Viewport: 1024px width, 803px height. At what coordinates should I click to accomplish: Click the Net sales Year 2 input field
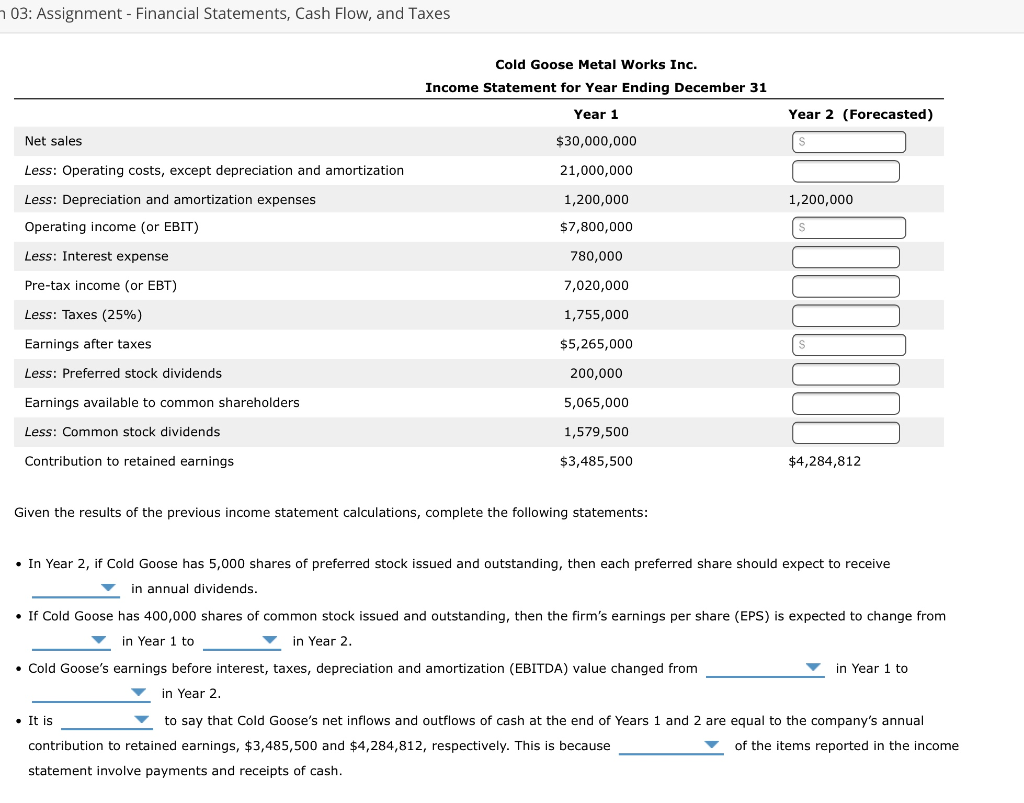click(x=848, y=141)
